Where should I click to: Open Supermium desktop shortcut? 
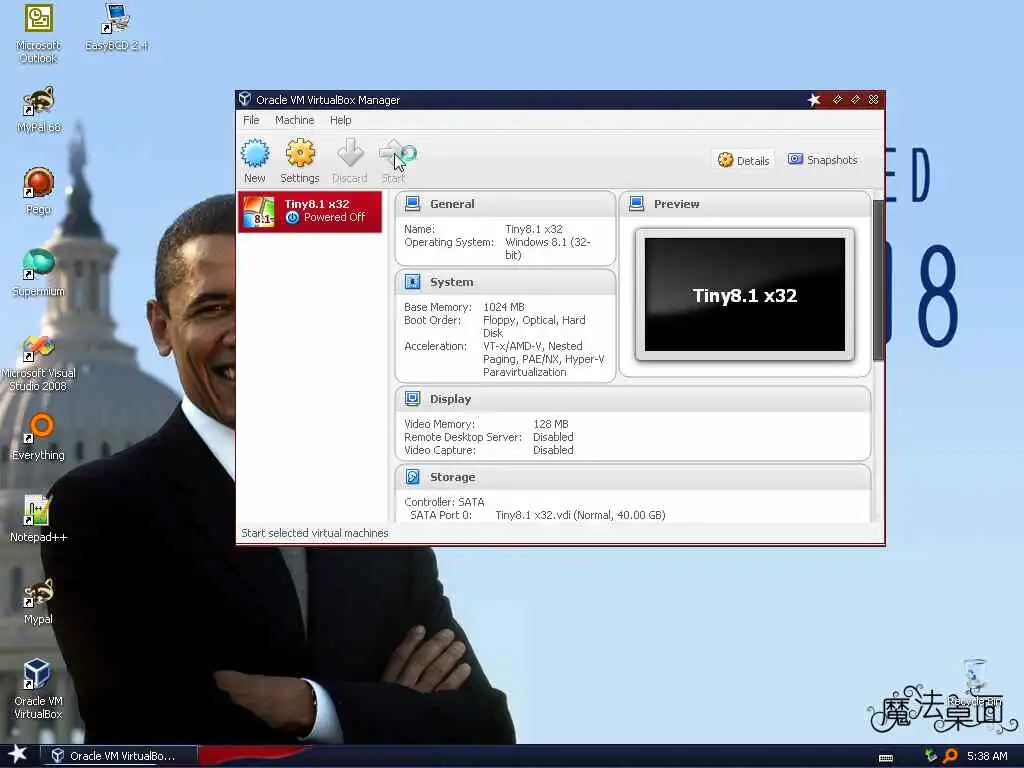(x=39, y=273)
